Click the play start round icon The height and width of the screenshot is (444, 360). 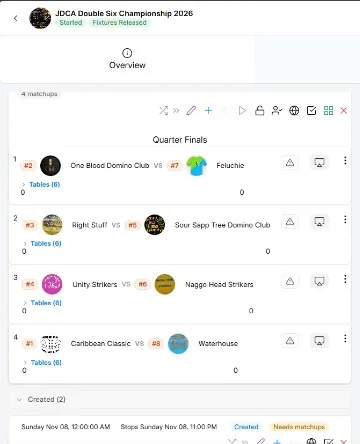(x=242, y=110)
